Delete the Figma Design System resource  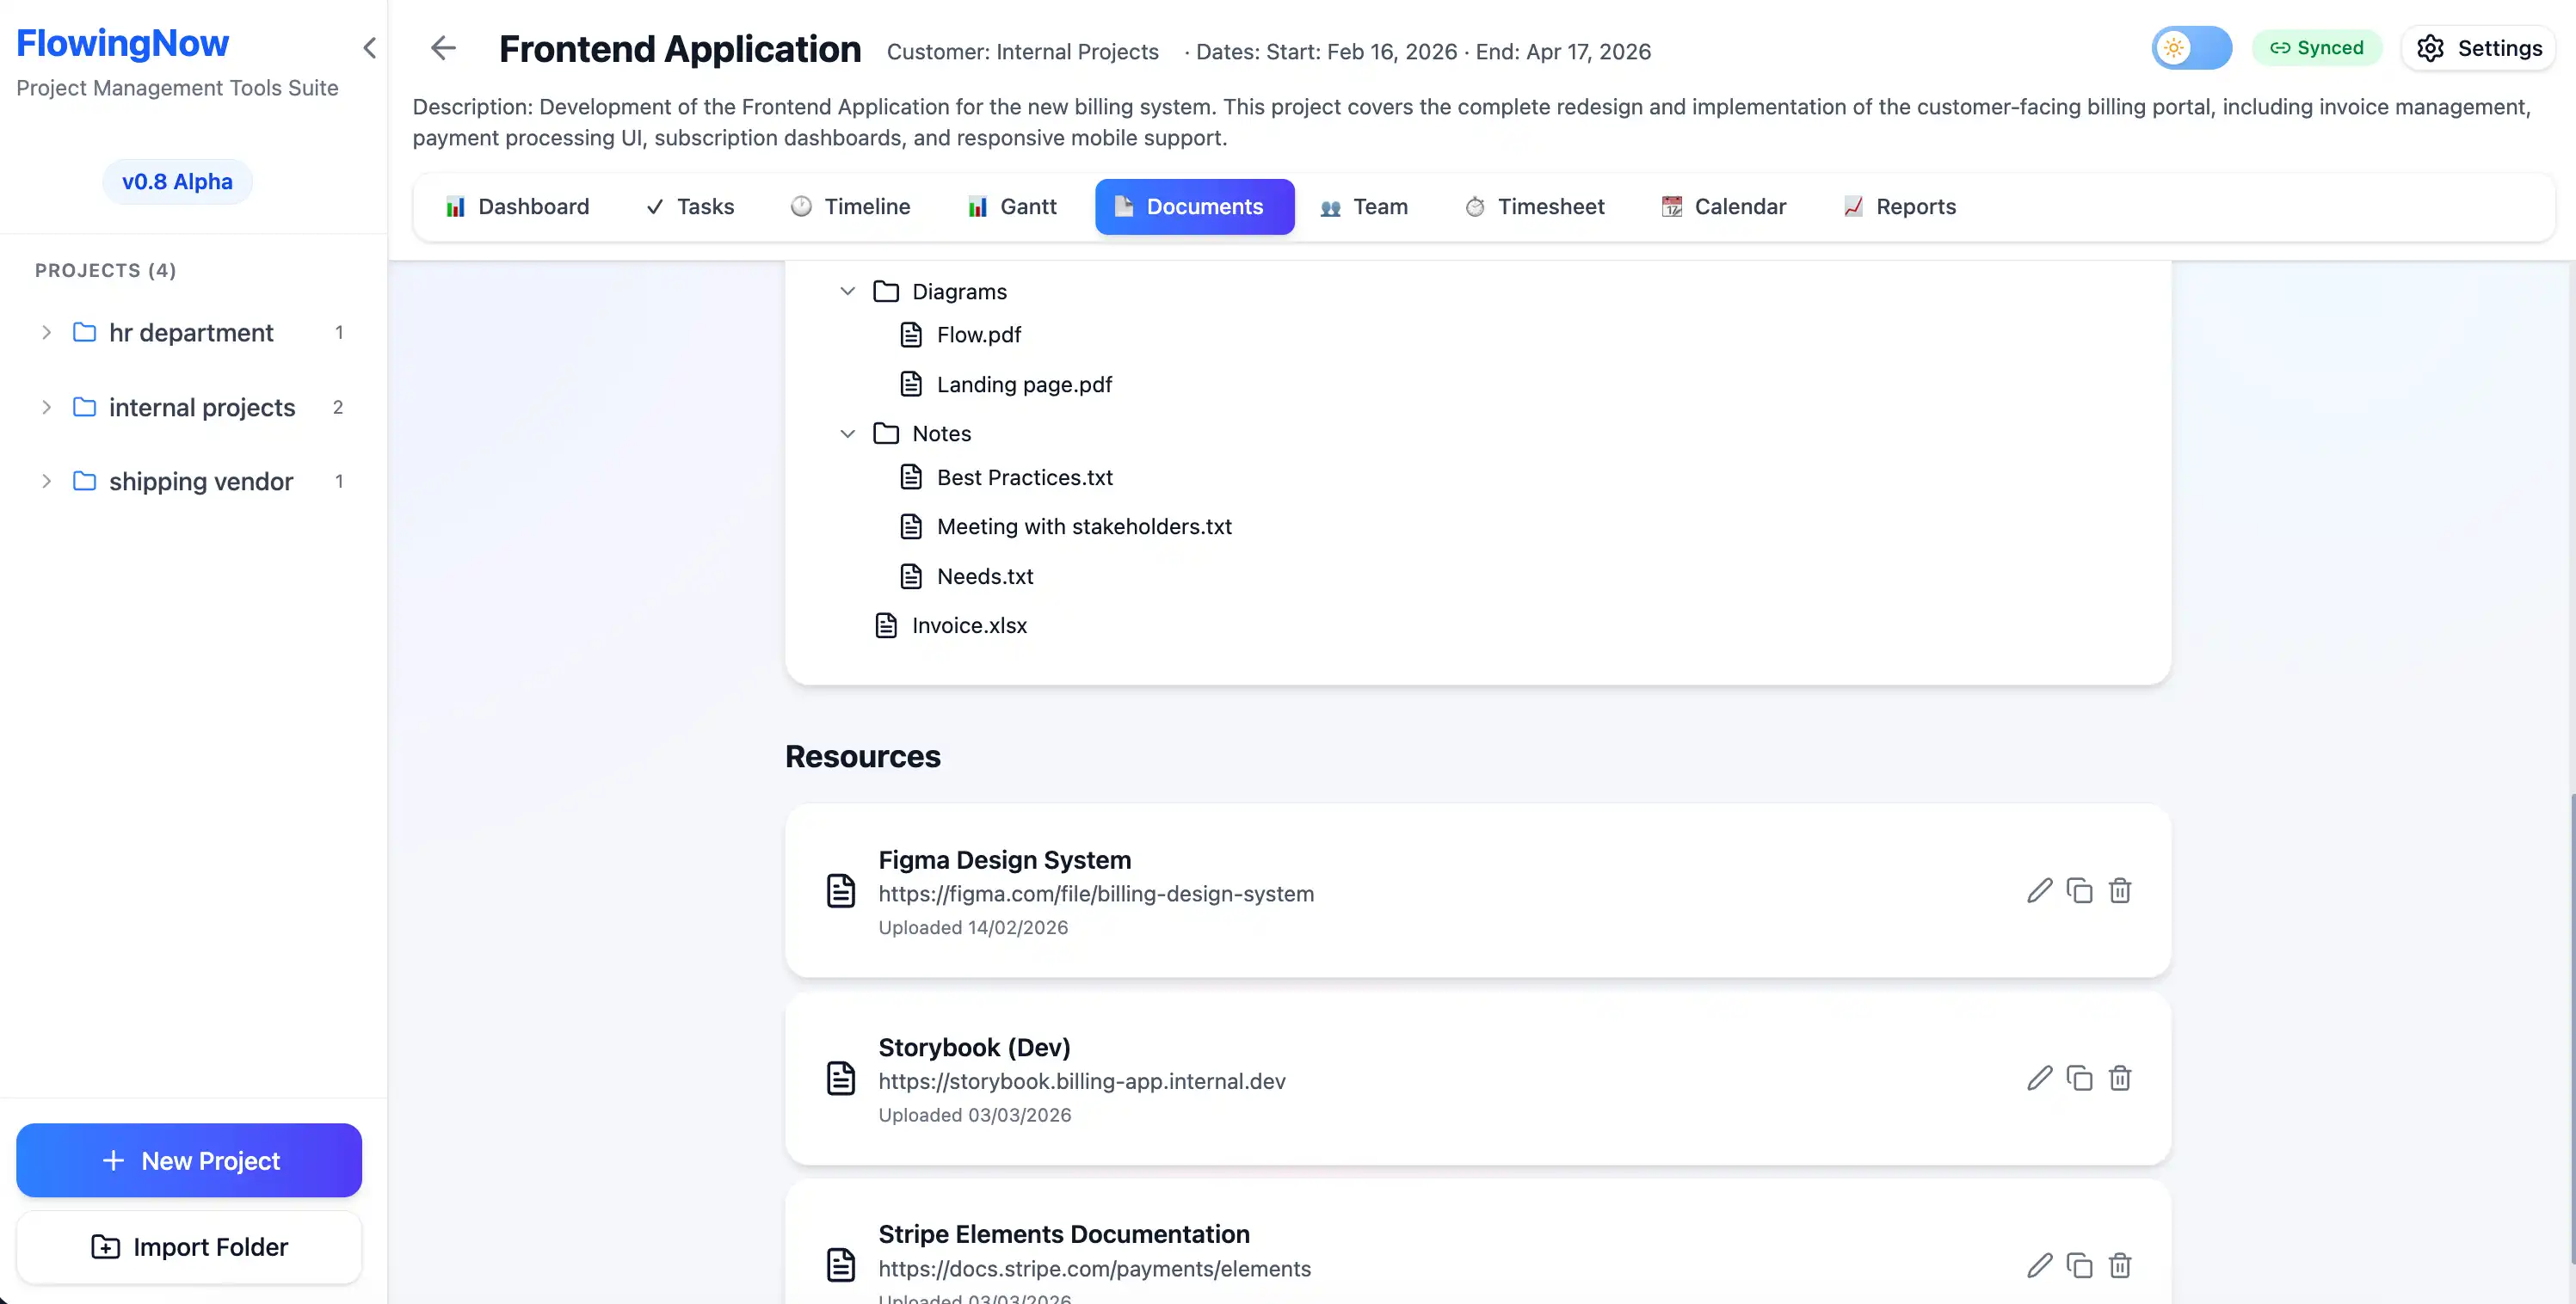[x=2120, y=890]
